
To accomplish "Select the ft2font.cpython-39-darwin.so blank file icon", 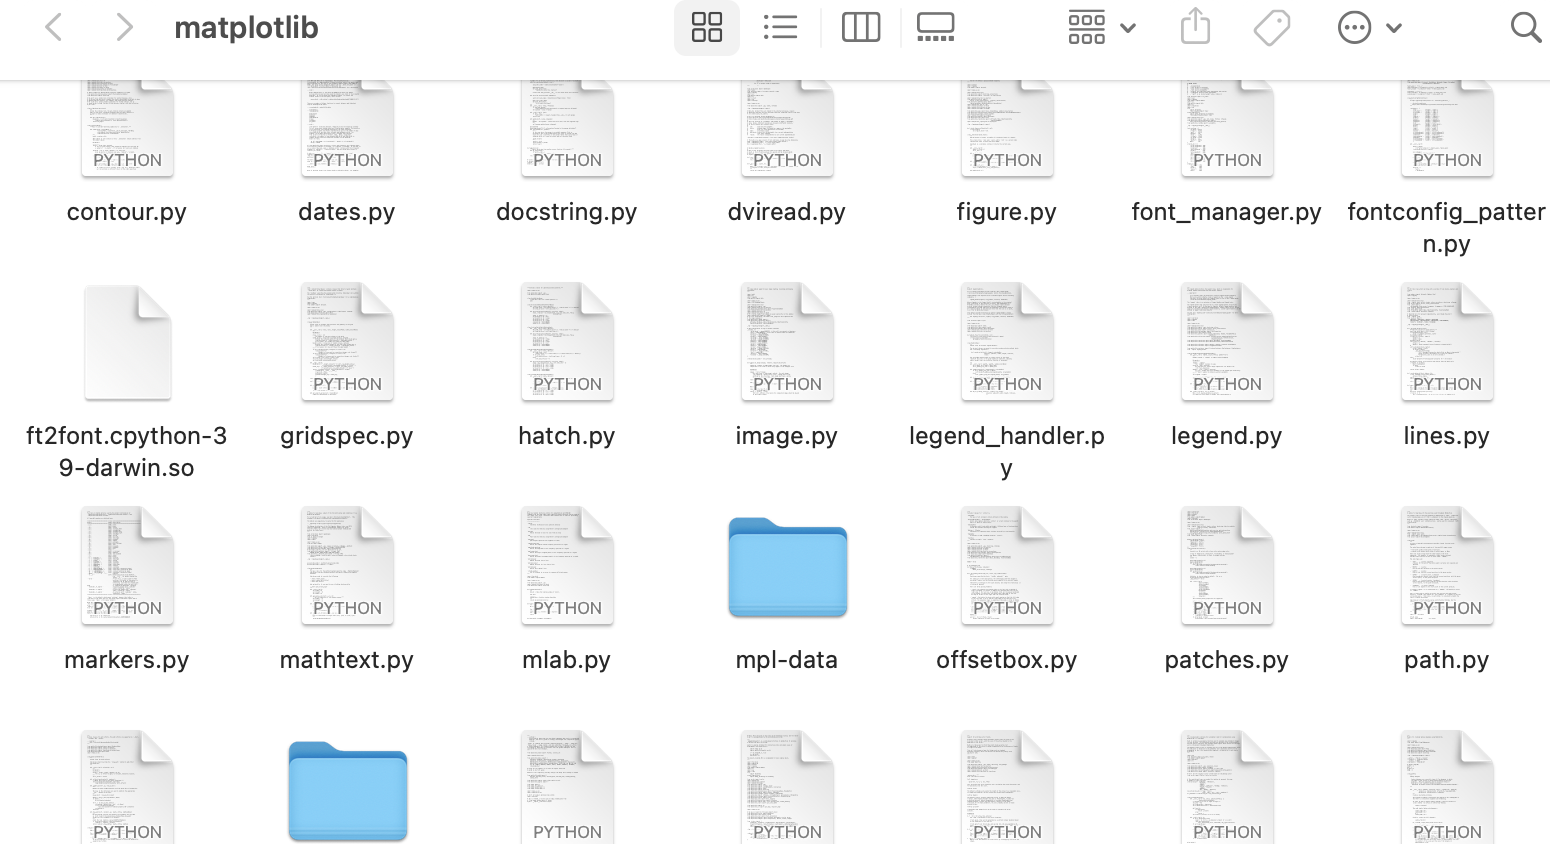I will click(127, 342).
